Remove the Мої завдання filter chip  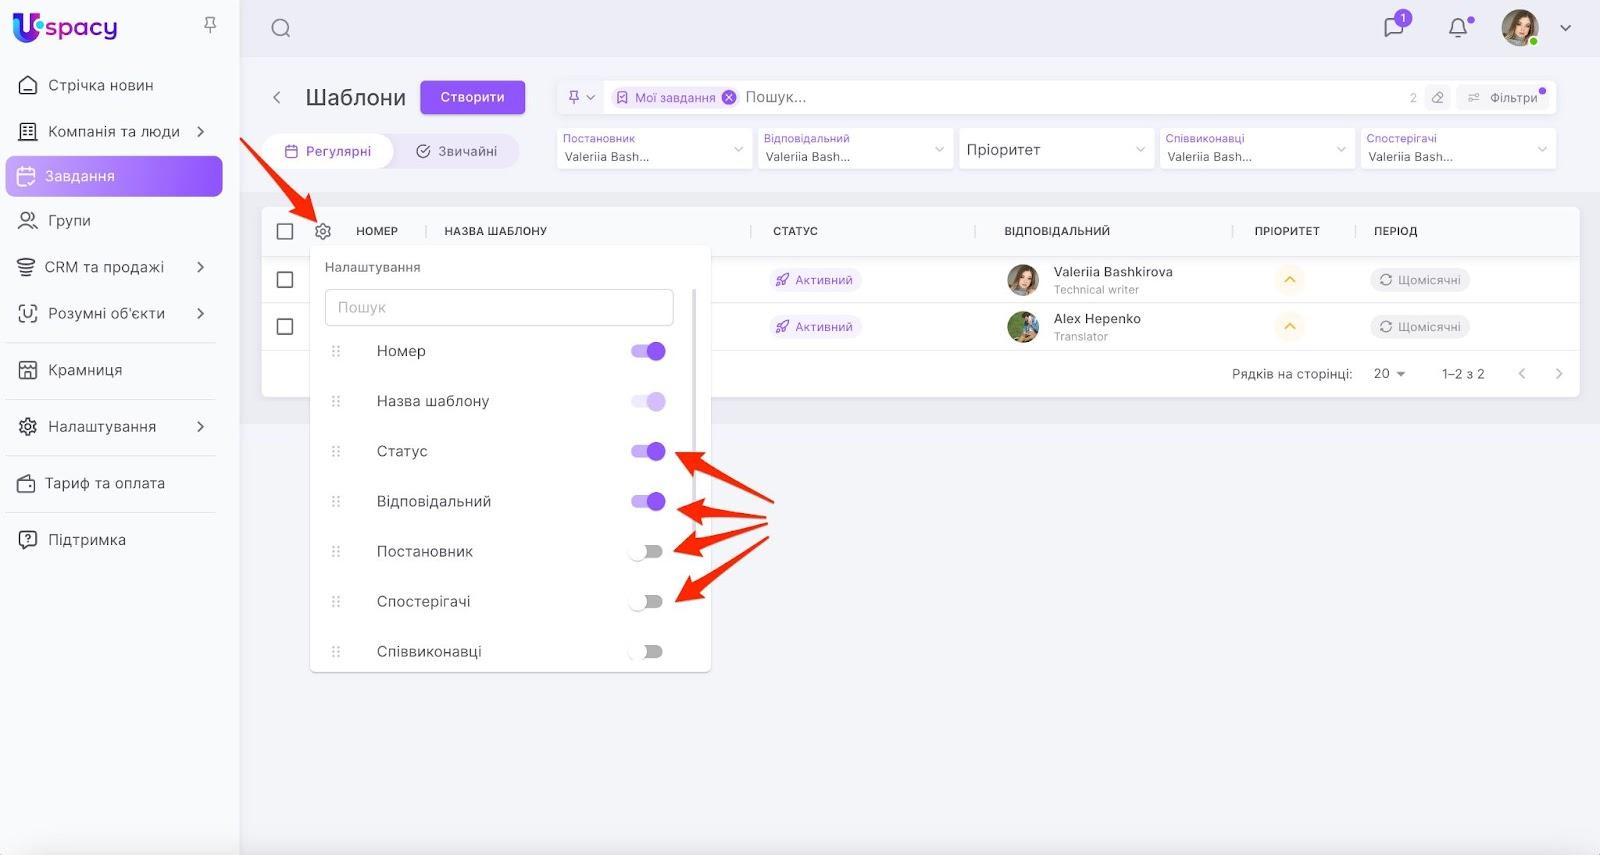[x=729, y=97]
